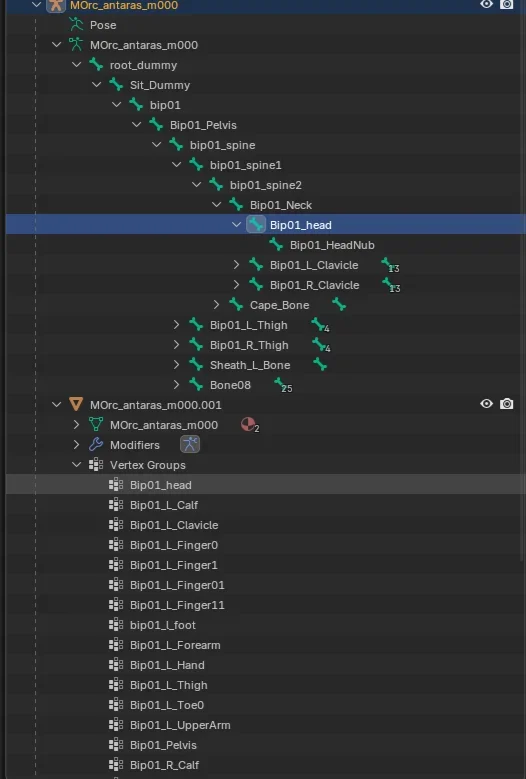
Task: Collapse the MOrc_antaras_m000.001 mesh object
Action: click(57, 404)
